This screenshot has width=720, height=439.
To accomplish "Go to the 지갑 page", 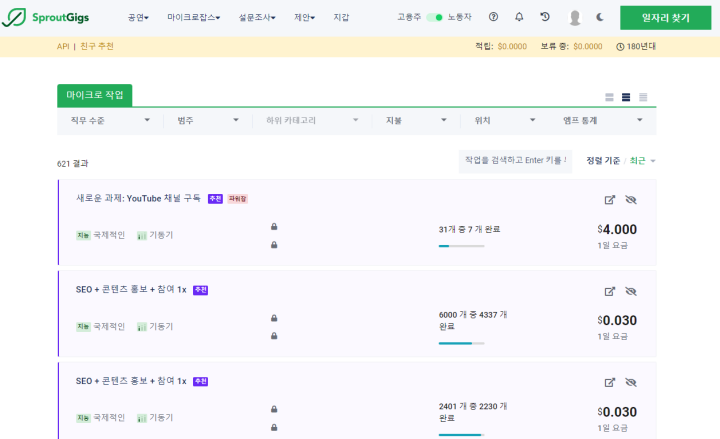I will point(341,17).
